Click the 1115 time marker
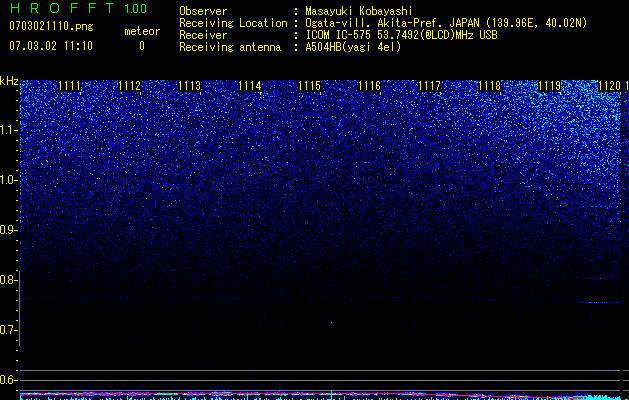Screen dimensions: 629x400 point(309,86)
